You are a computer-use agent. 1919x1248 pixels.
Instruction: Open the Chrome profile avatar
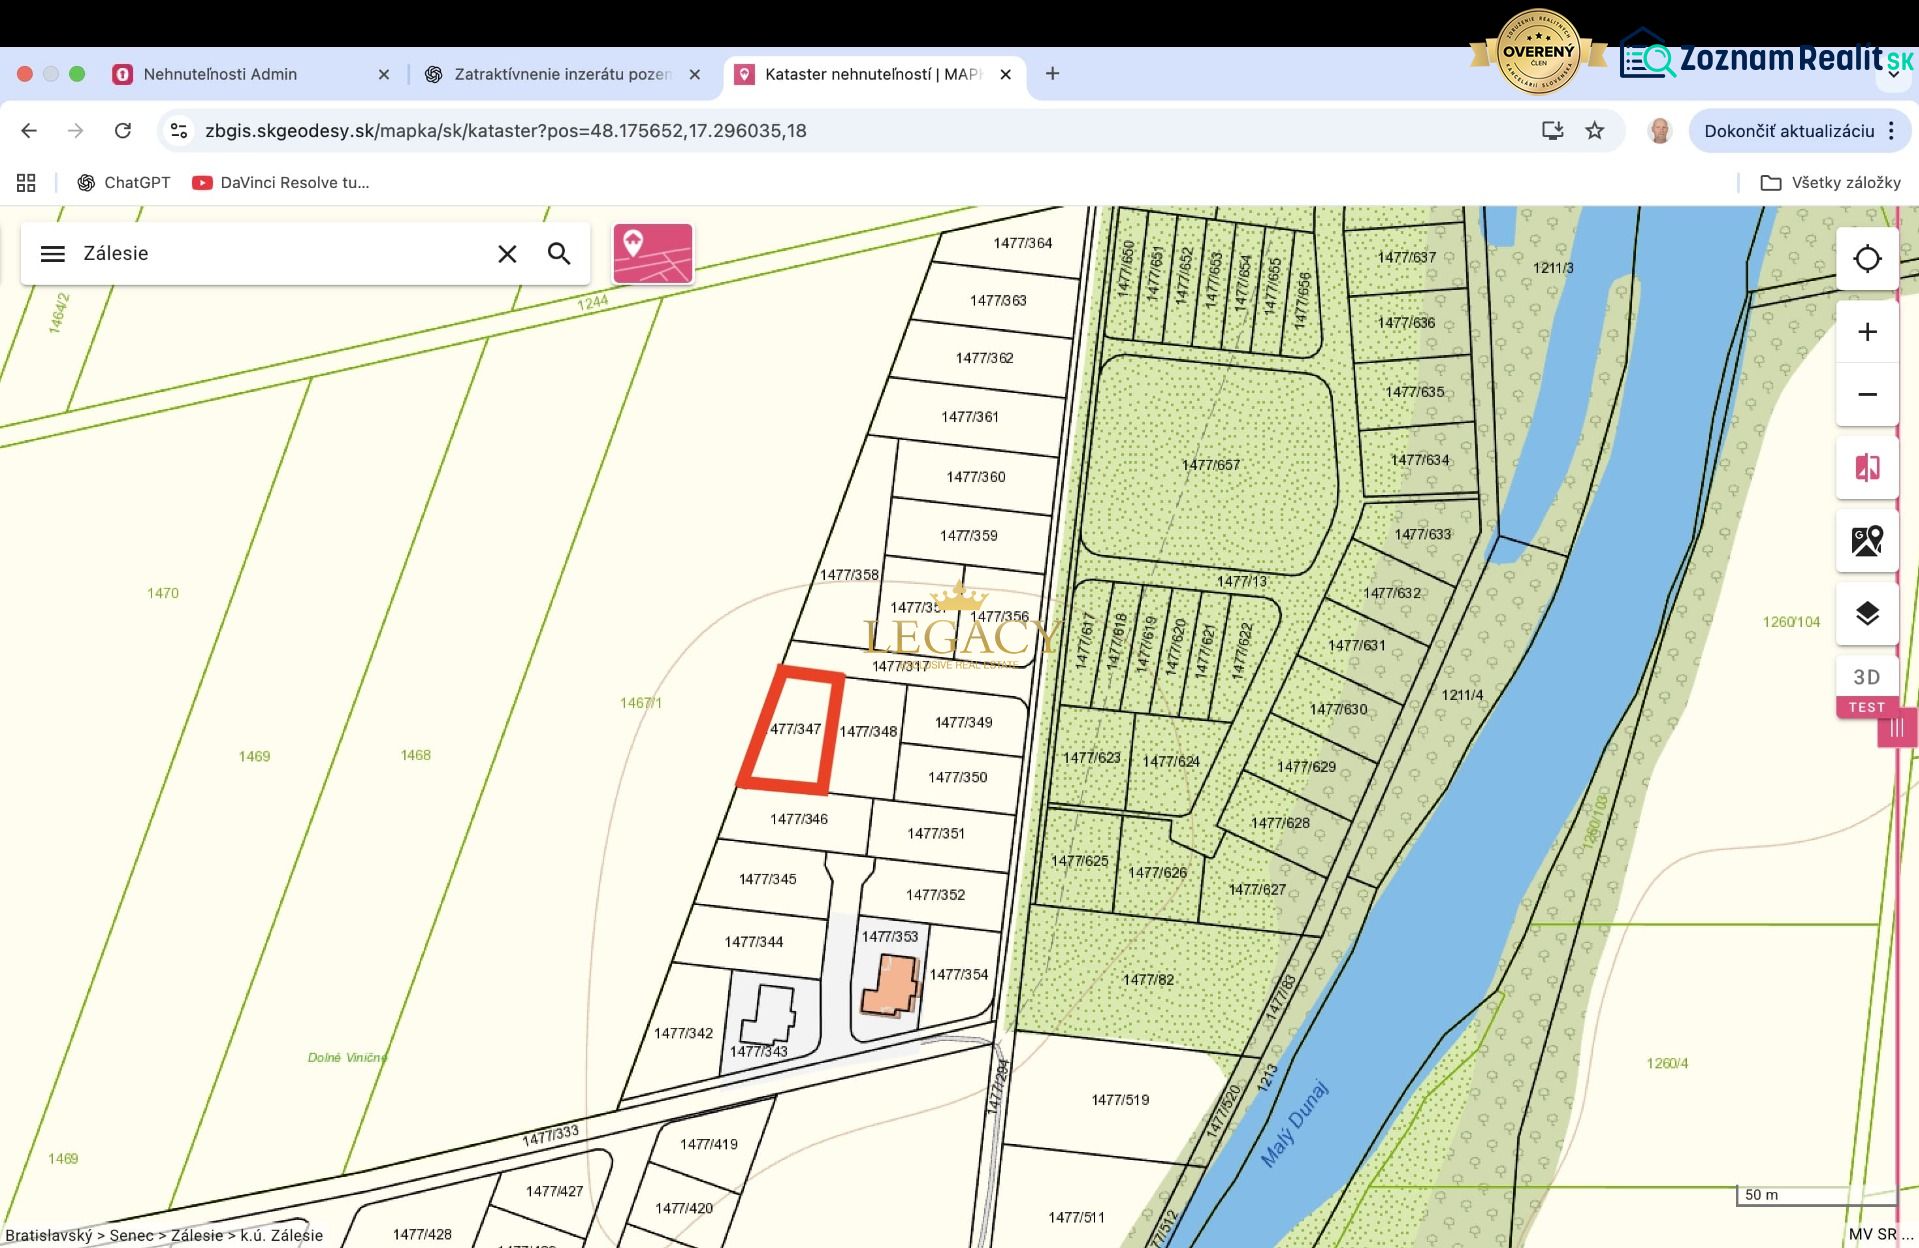coord(1660,131)
